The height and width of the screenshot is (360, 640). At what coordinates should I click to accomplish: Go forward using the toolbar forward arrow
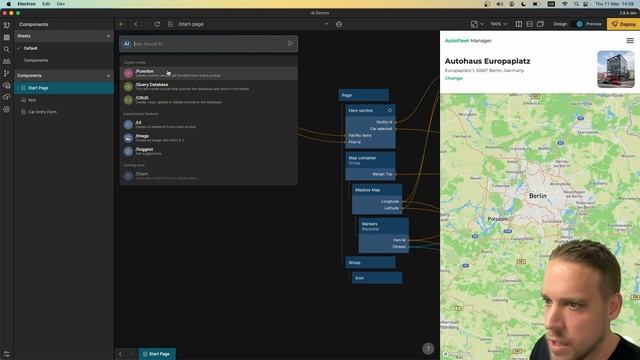pos(147,24)
